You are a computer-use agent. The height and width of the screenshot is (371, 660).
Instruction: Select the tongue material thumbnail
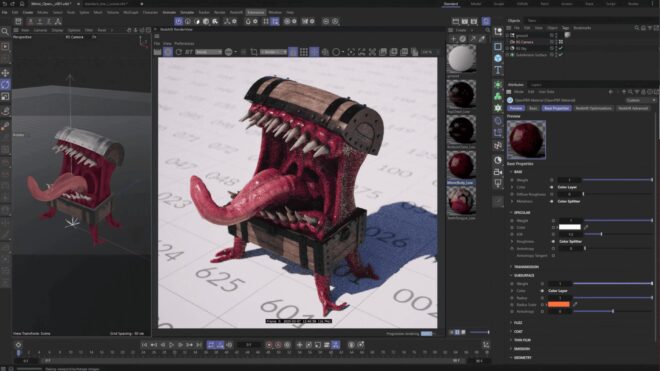(461, 200)
